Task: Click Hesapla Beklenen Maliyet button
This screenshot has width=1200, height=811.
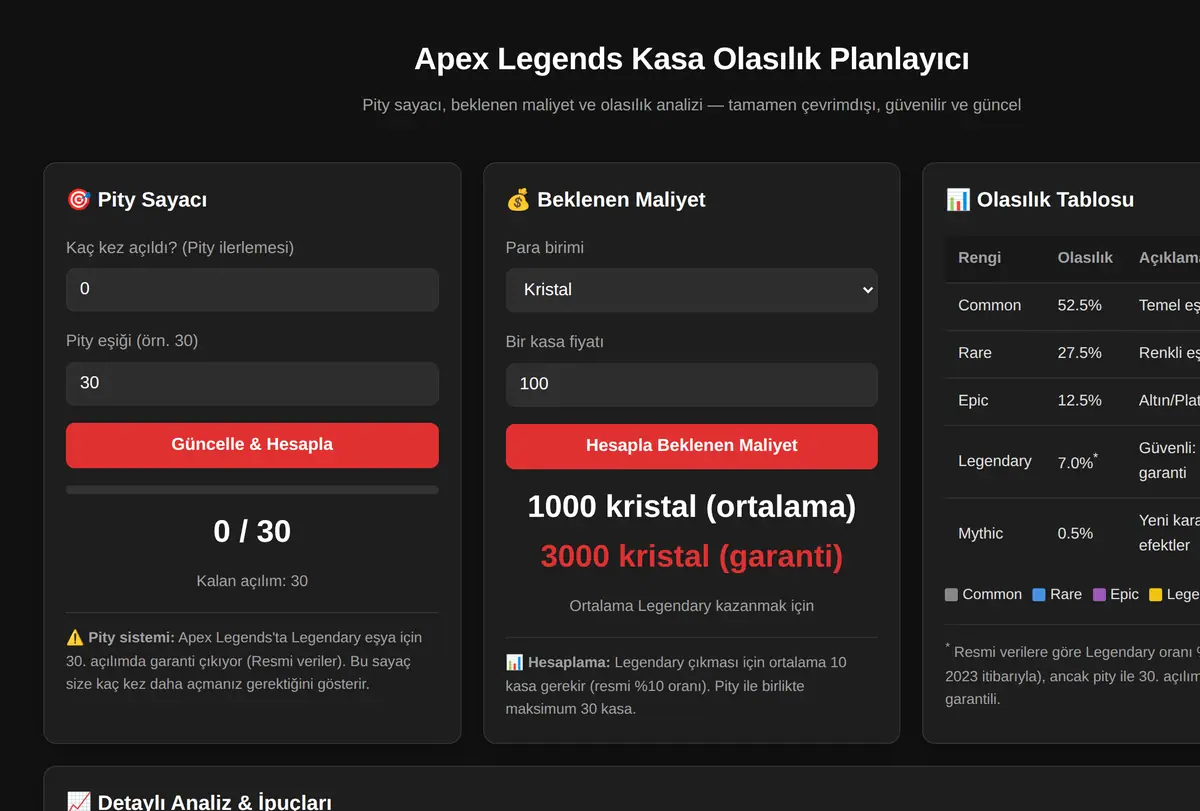Action: [x=691, y=446]
